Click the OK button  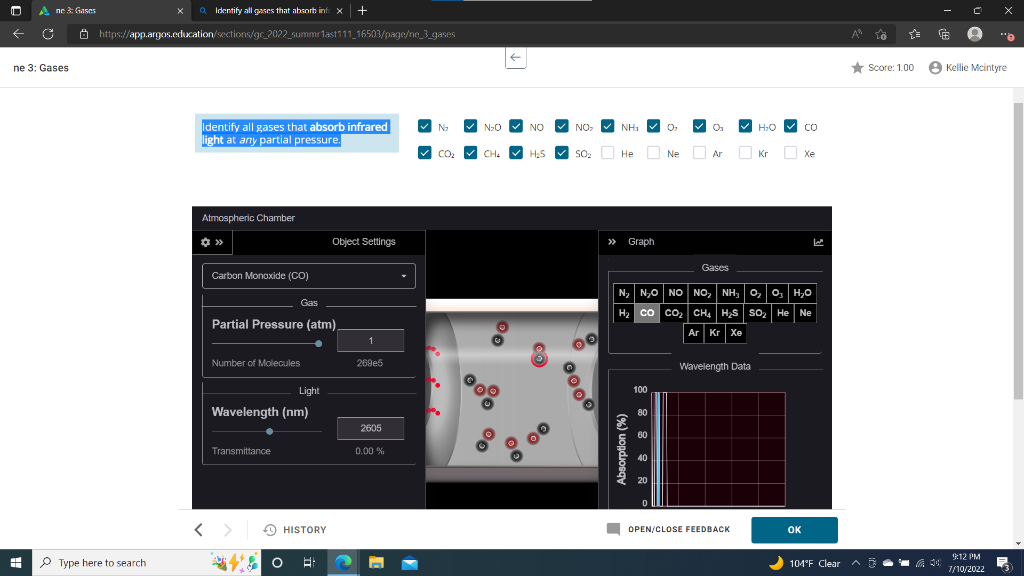click(794, 530)
